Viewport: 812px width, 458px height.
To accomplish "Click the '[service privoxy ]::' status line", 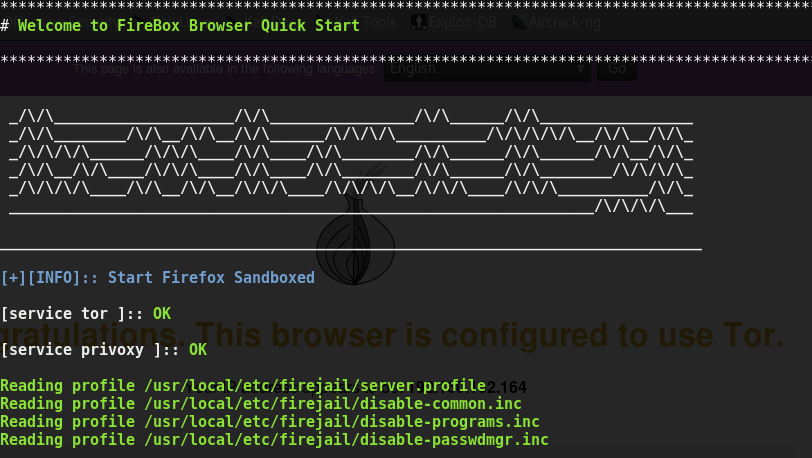I will point(90,350).
